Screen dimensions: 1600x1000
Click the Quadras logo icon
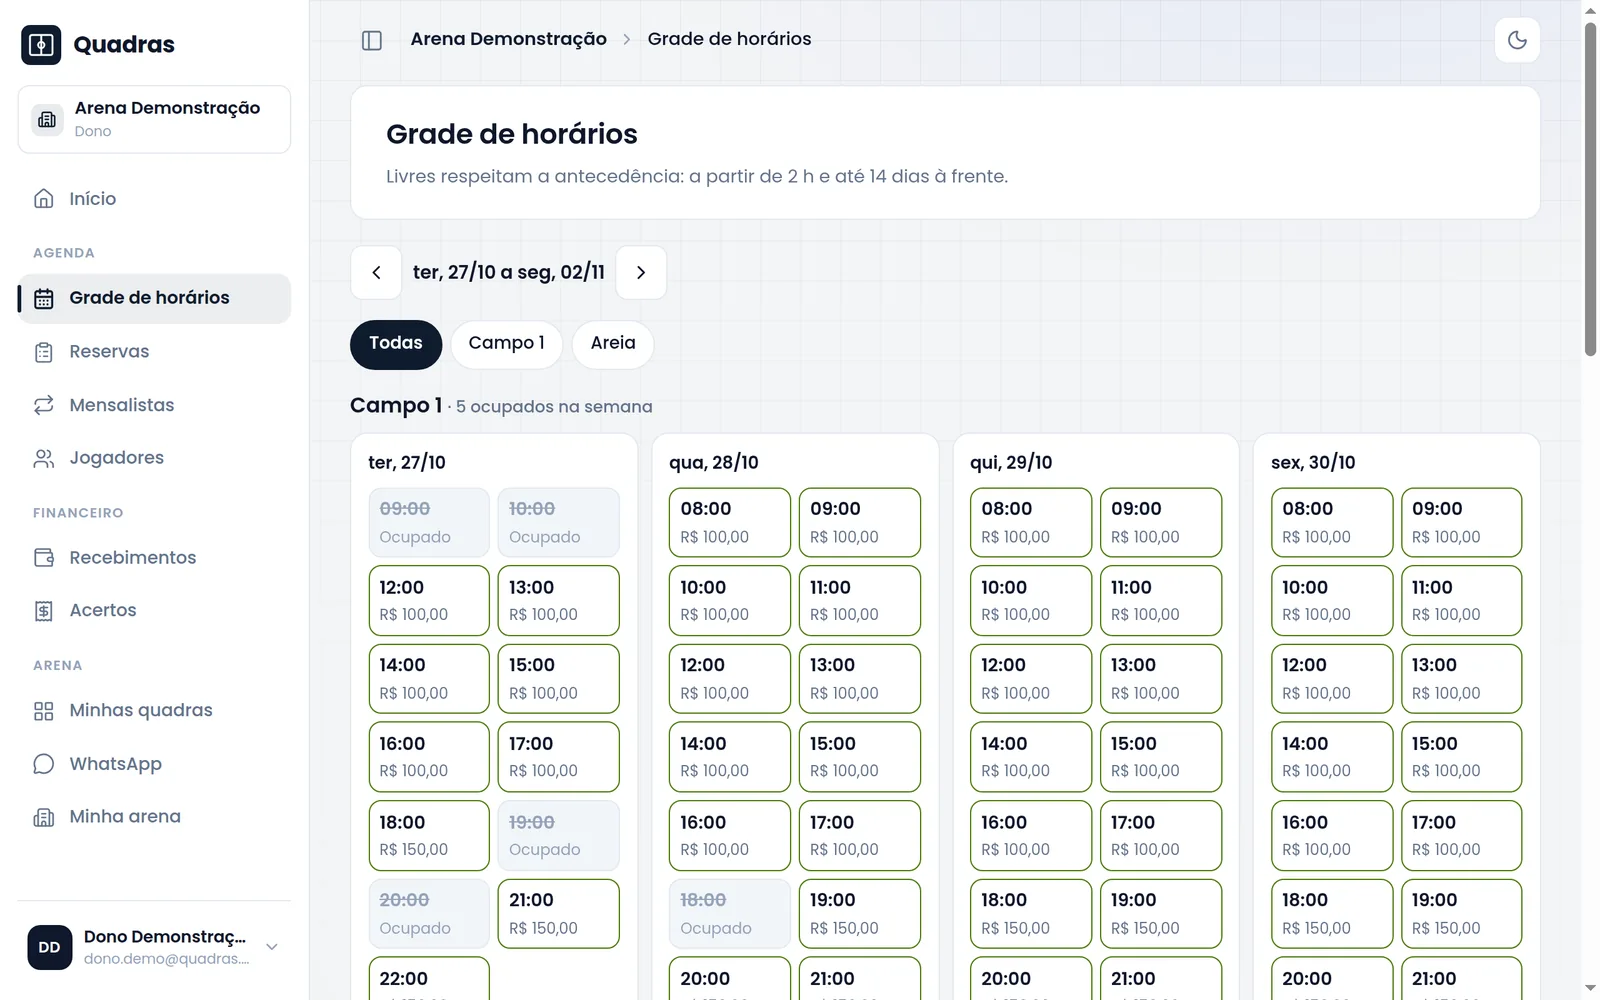pos(41,45)
